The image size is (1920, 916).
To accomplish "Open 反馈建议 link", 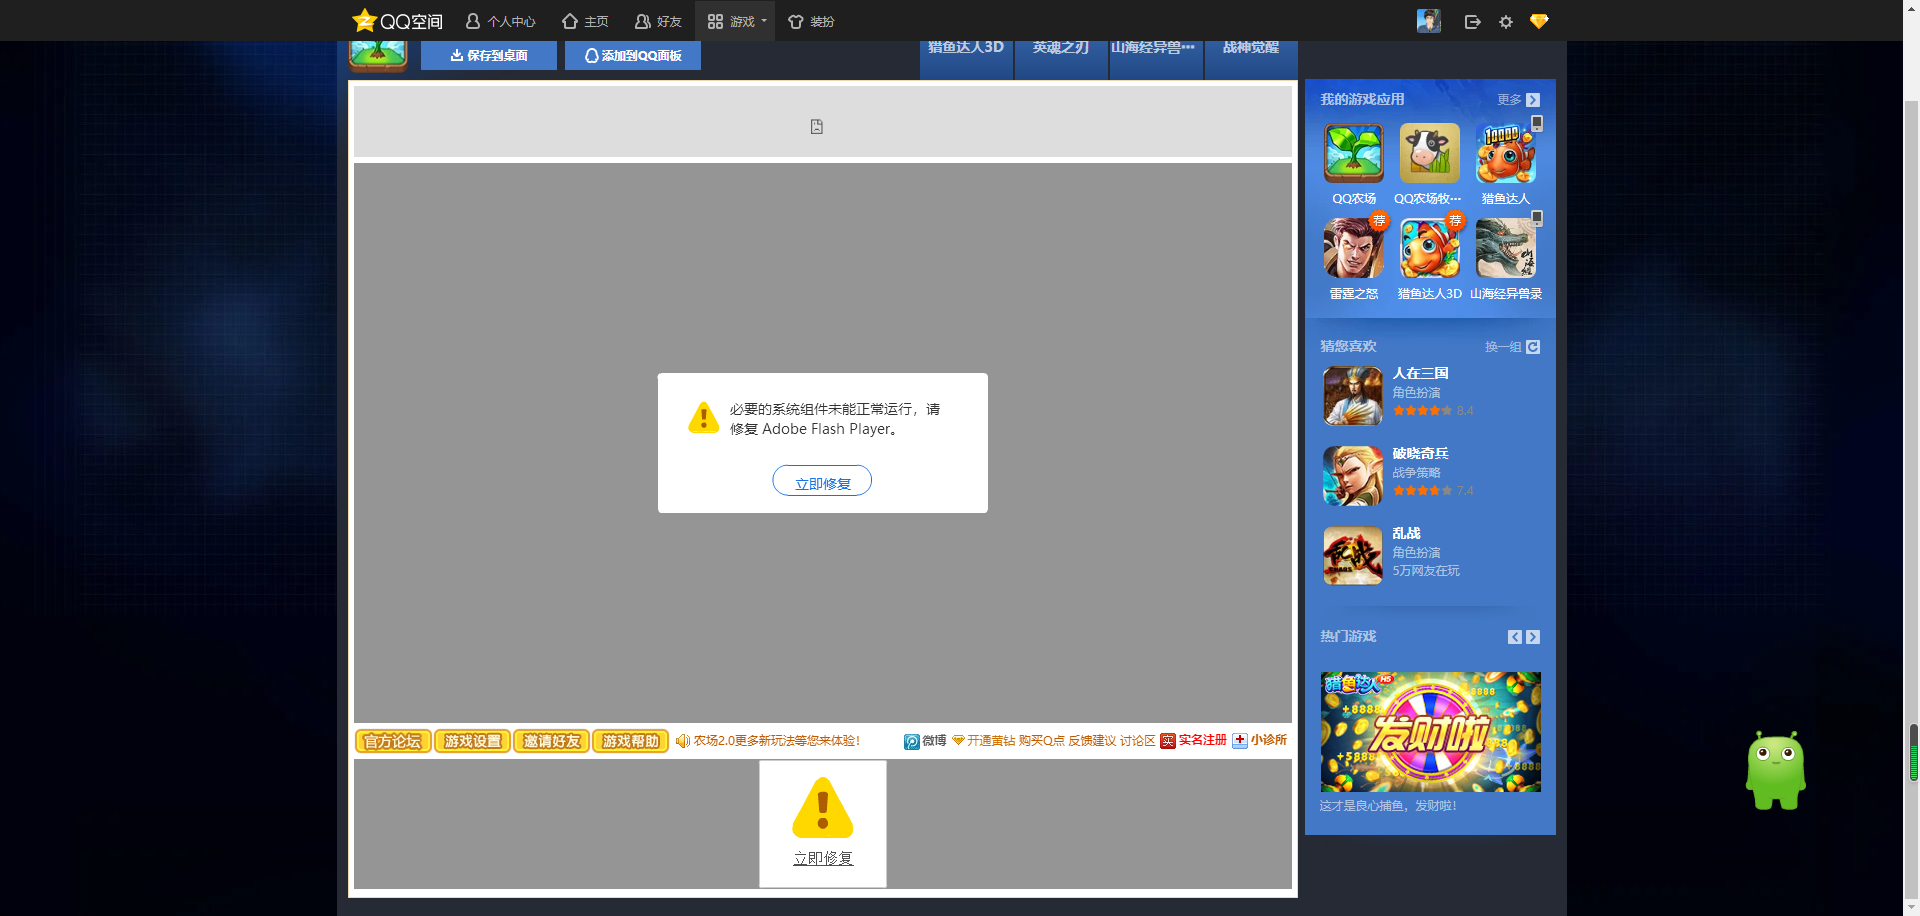I will point(1092,741).
